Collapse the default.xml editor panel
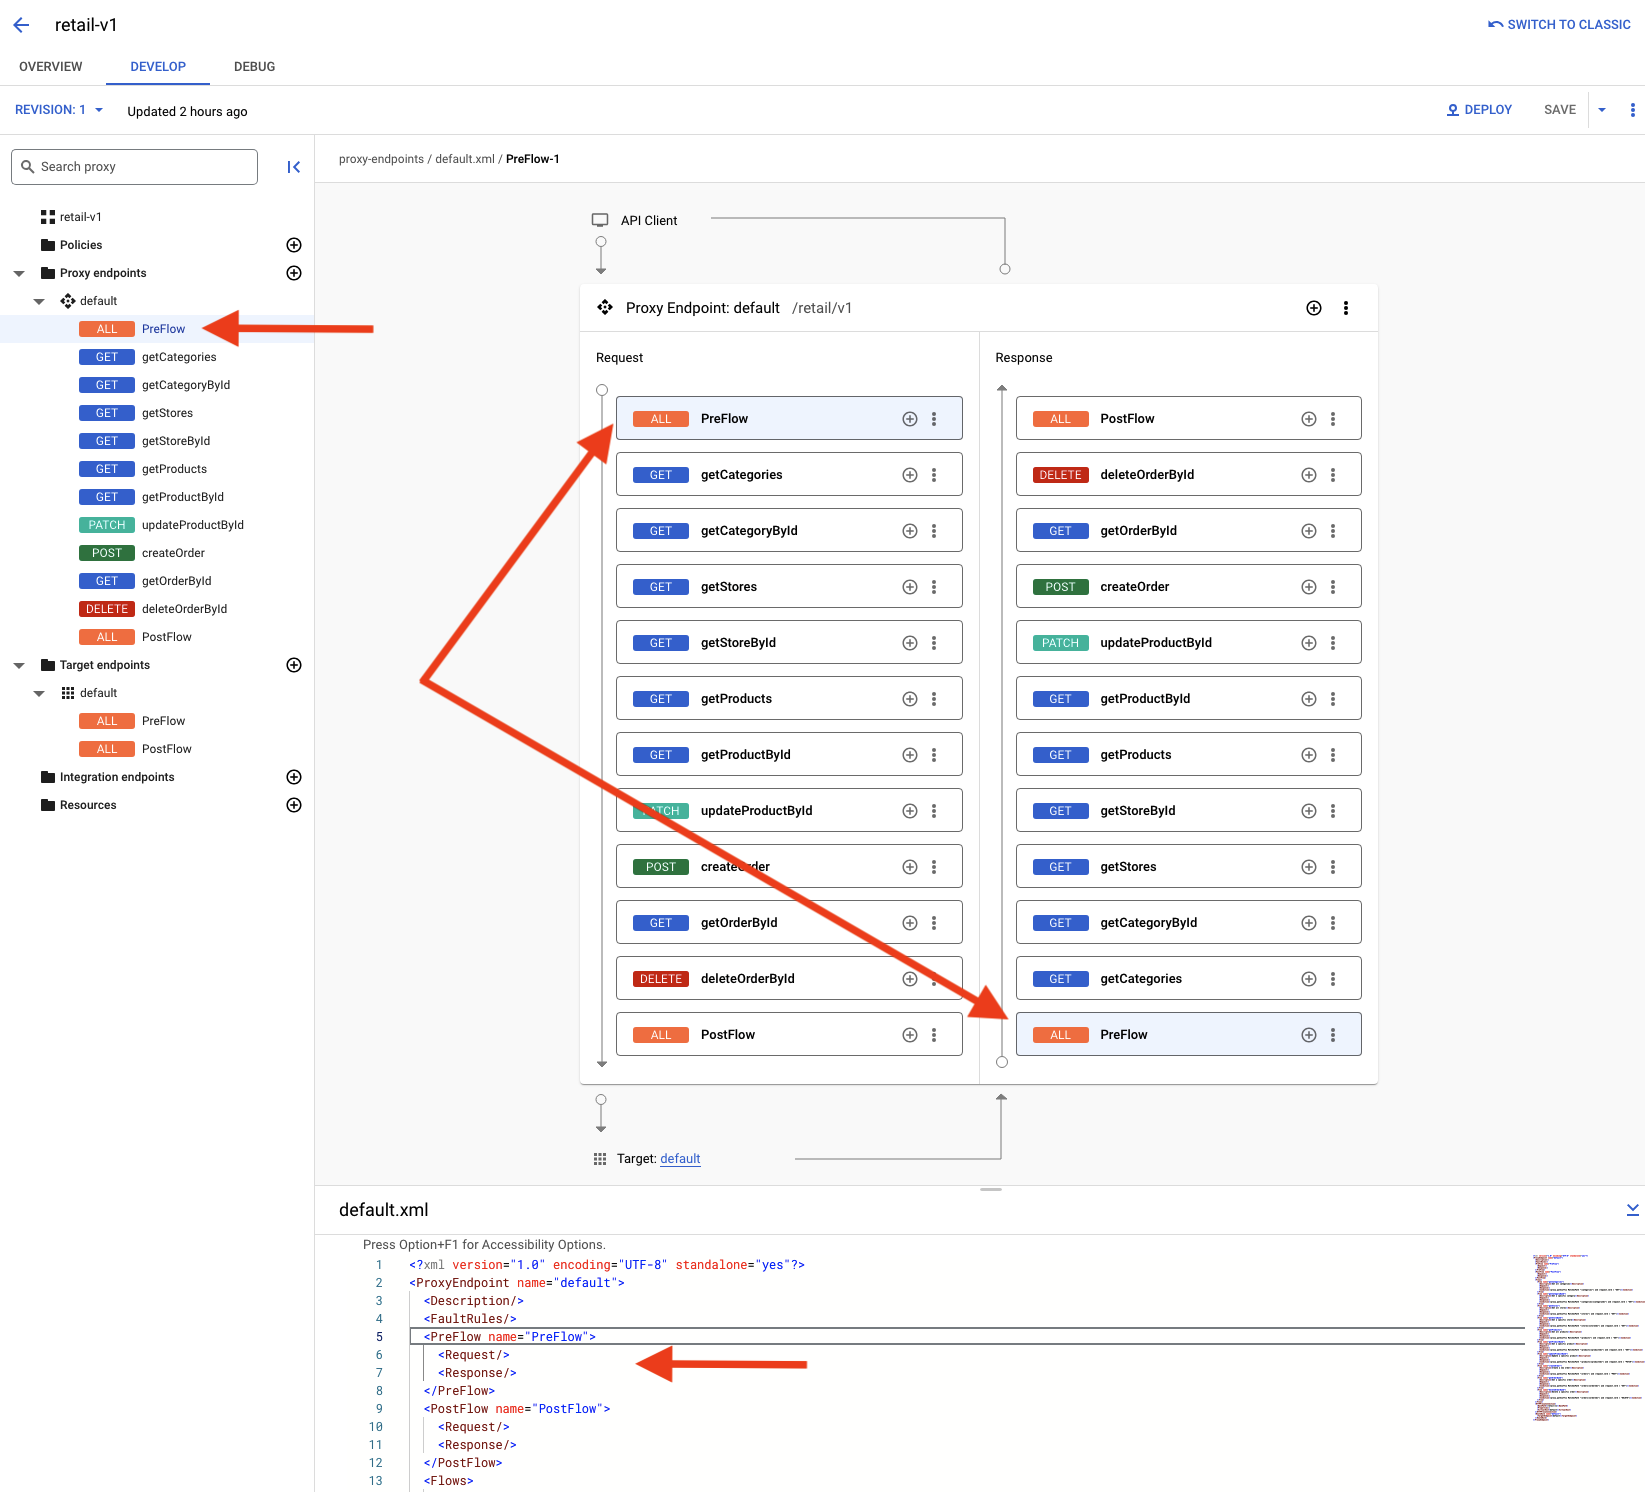Image resolution: width=1645 pixels, height=1492 pixels. click(1633, 1210)
